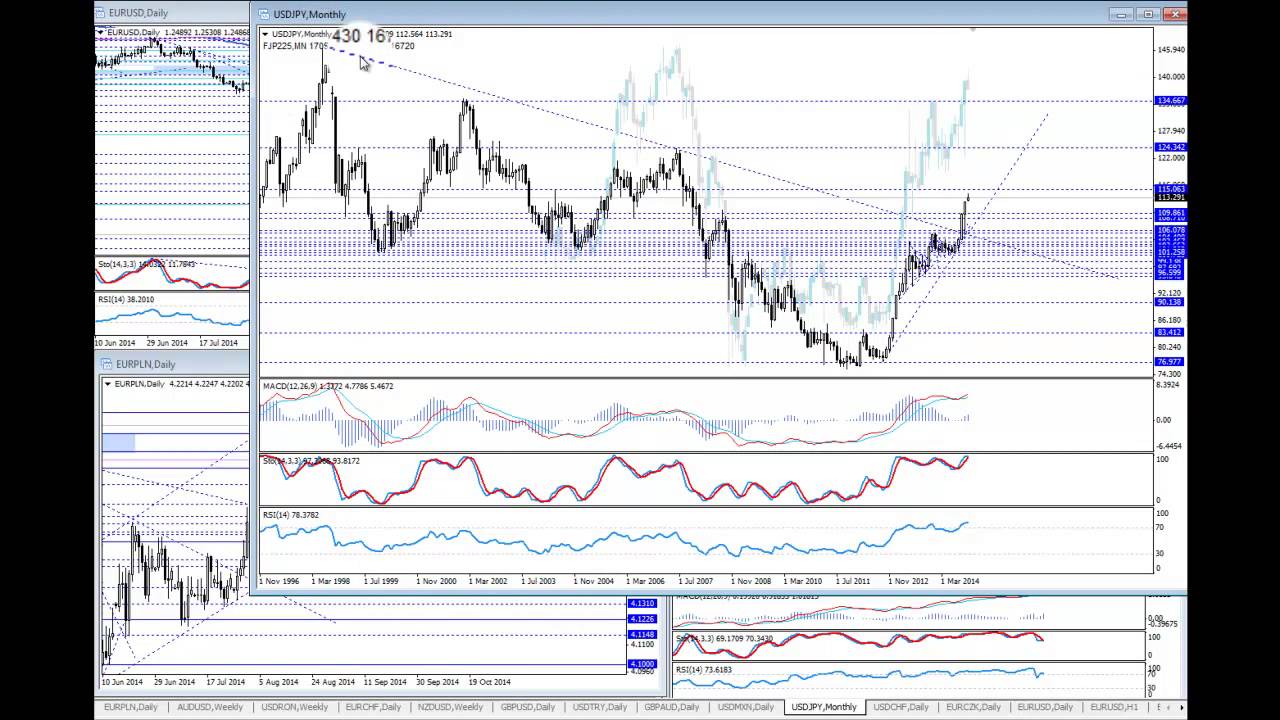Activate the EURPLN,Daily window title bar
This screenshot has height=720, width=1280.
(x=173, y=364)
